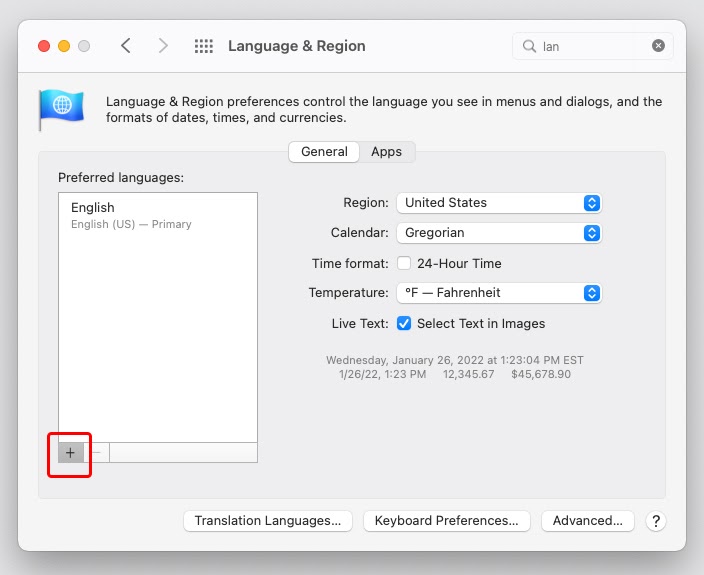
Task: Click the short date '1/26/22, 1:23 PM' sample
Action: click(383, 374)
